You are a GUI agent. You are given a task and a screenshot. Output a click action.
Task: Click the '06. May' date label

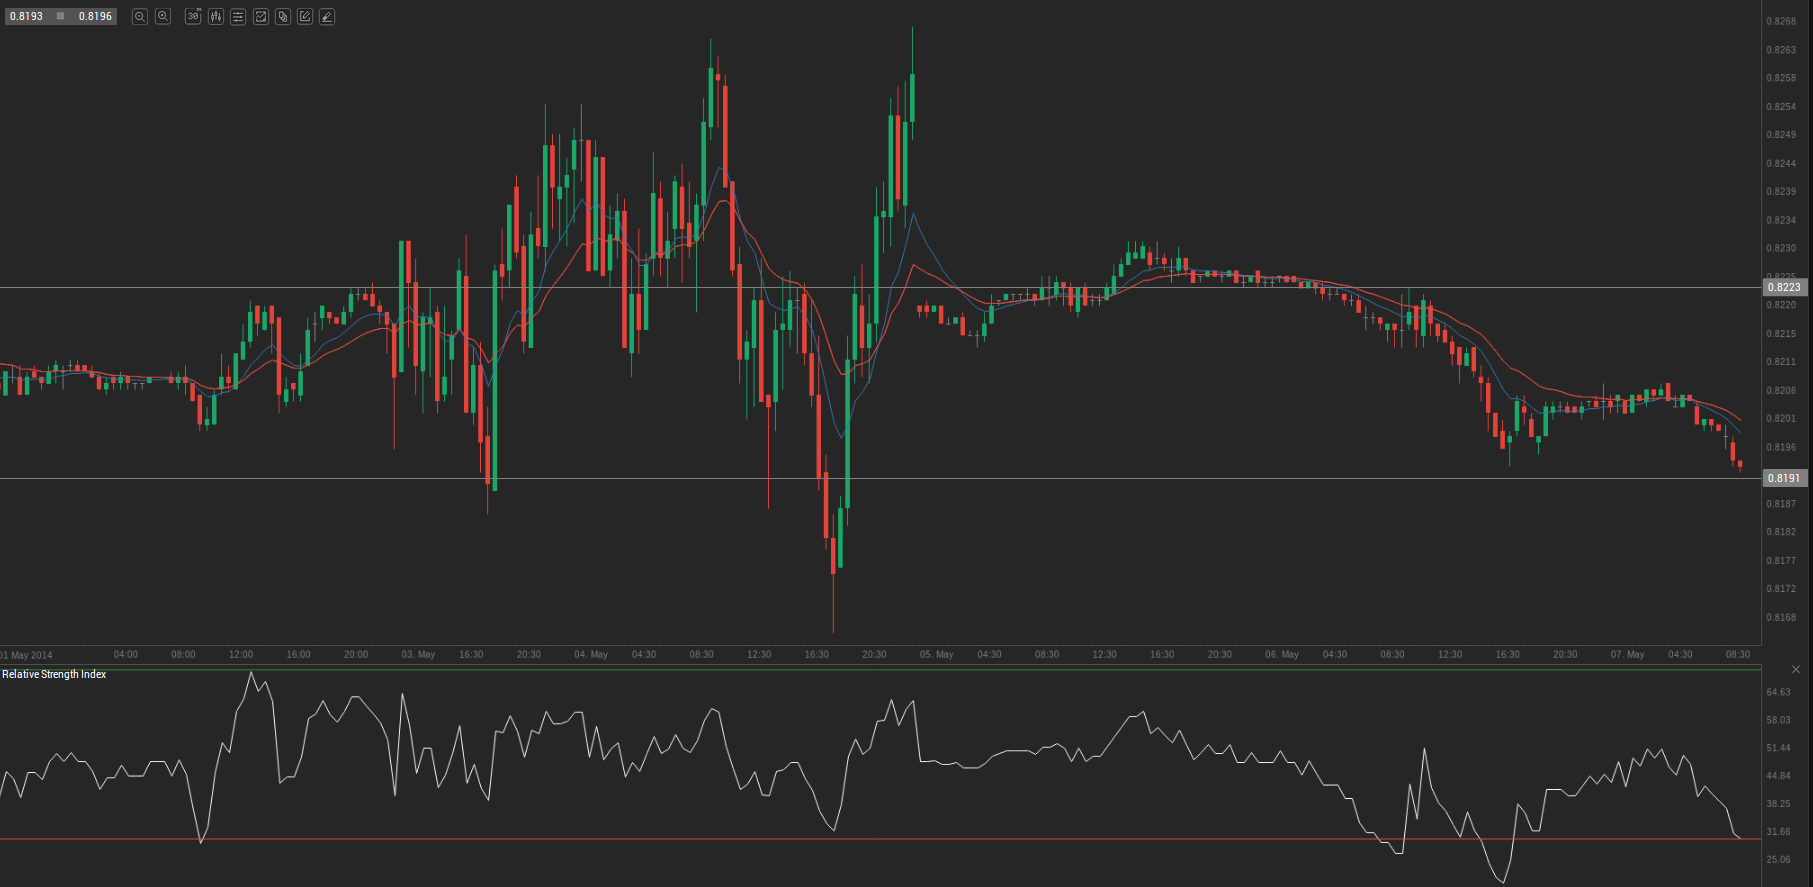pos(1282,655)
